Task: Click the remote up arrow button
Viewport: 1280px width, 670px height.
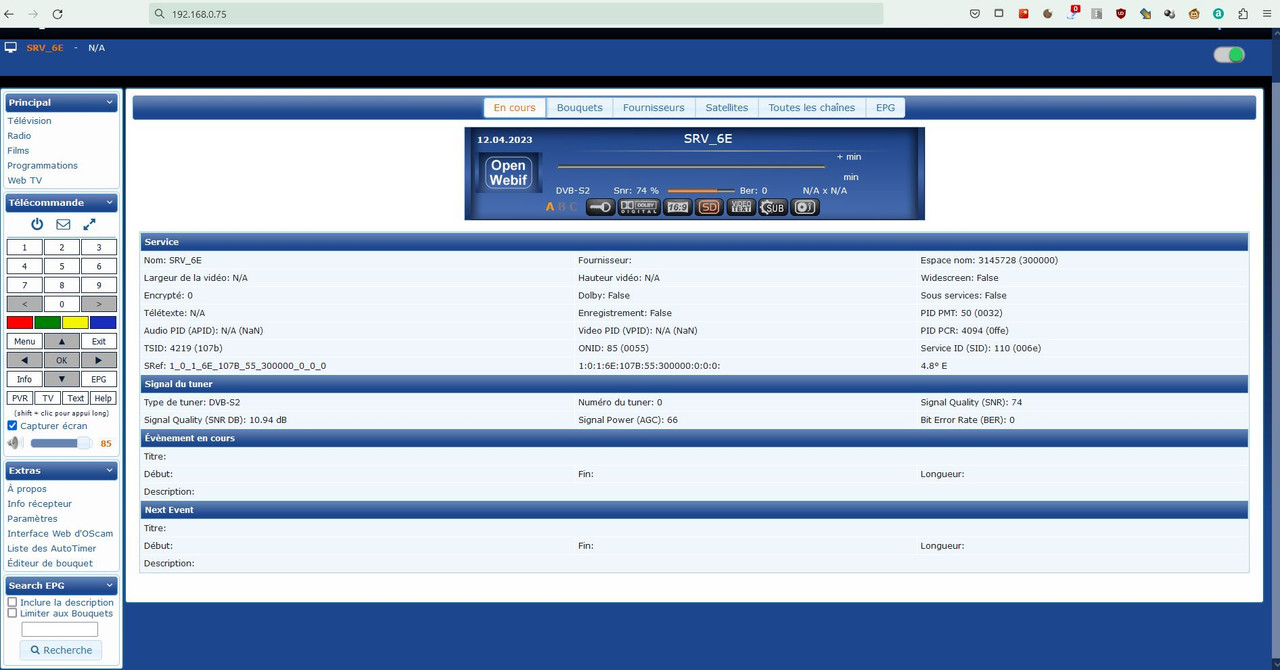Action: [x=61, y=341]
